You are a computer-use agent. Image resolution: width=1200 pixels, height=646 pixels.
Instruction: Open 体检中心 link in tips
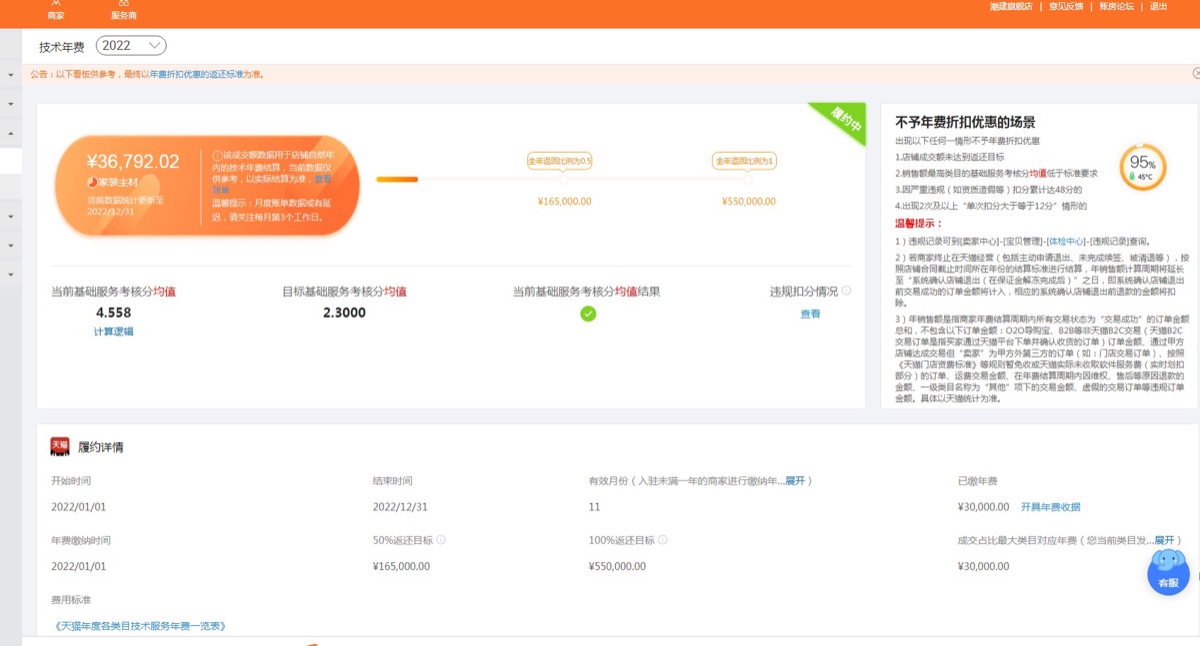tap(1065, 242)
